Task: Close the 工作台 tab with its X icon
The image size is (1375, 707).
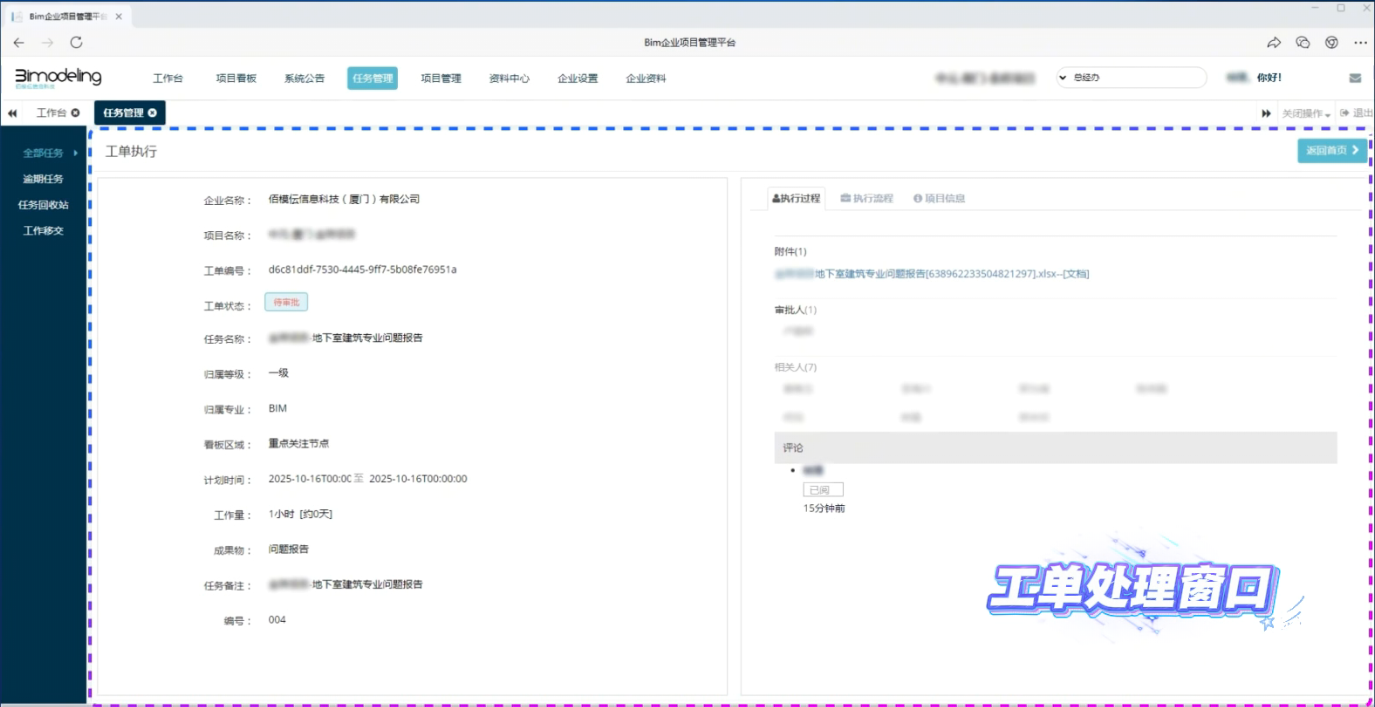Action: [75, 113]
